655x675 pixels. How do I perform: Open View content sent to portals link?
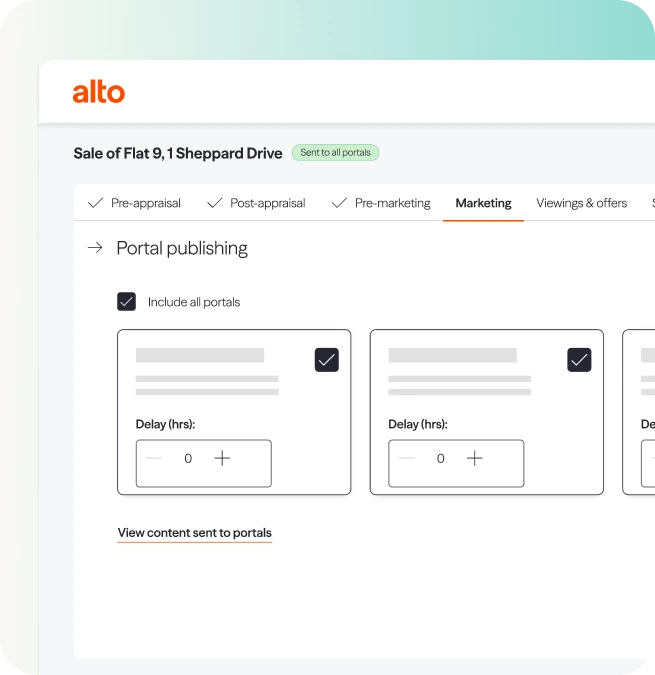[x=194, y=533]
